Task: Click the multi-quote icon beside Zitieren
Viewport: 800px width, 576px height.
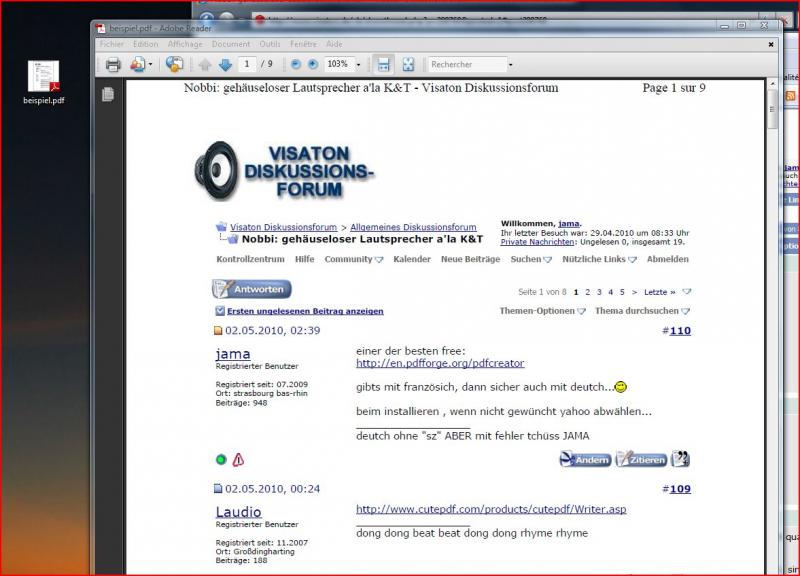Action: (681, 459)
